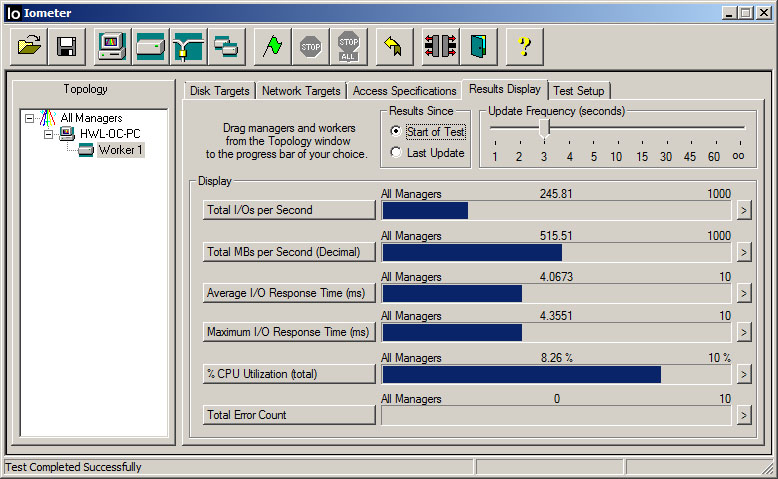Disconnect selected manager or worker icon
This screenshot has height=479, width=778.
click(x=440, y=47)
